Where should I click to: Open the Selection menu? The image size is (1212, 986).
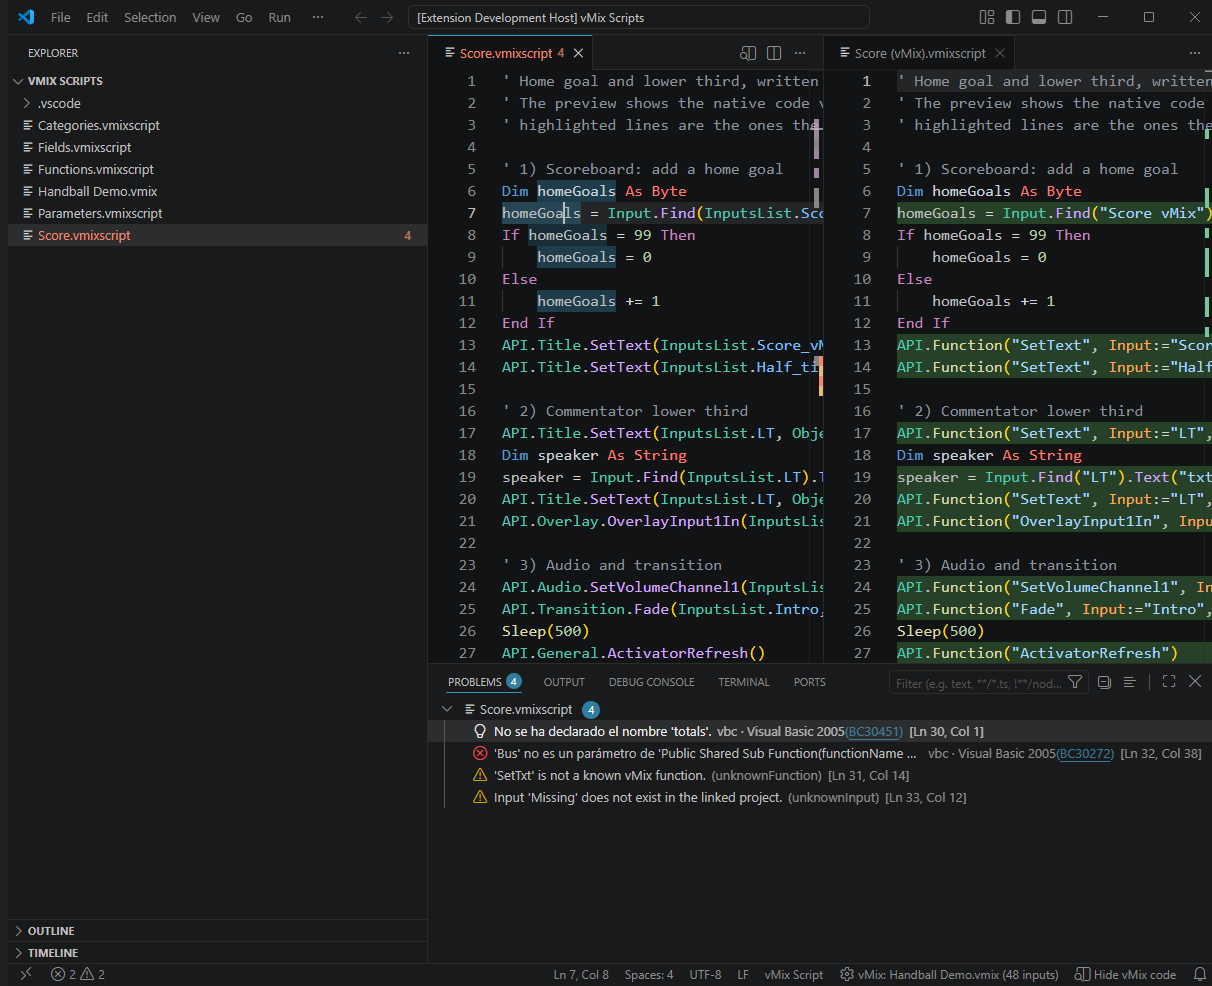150,17
